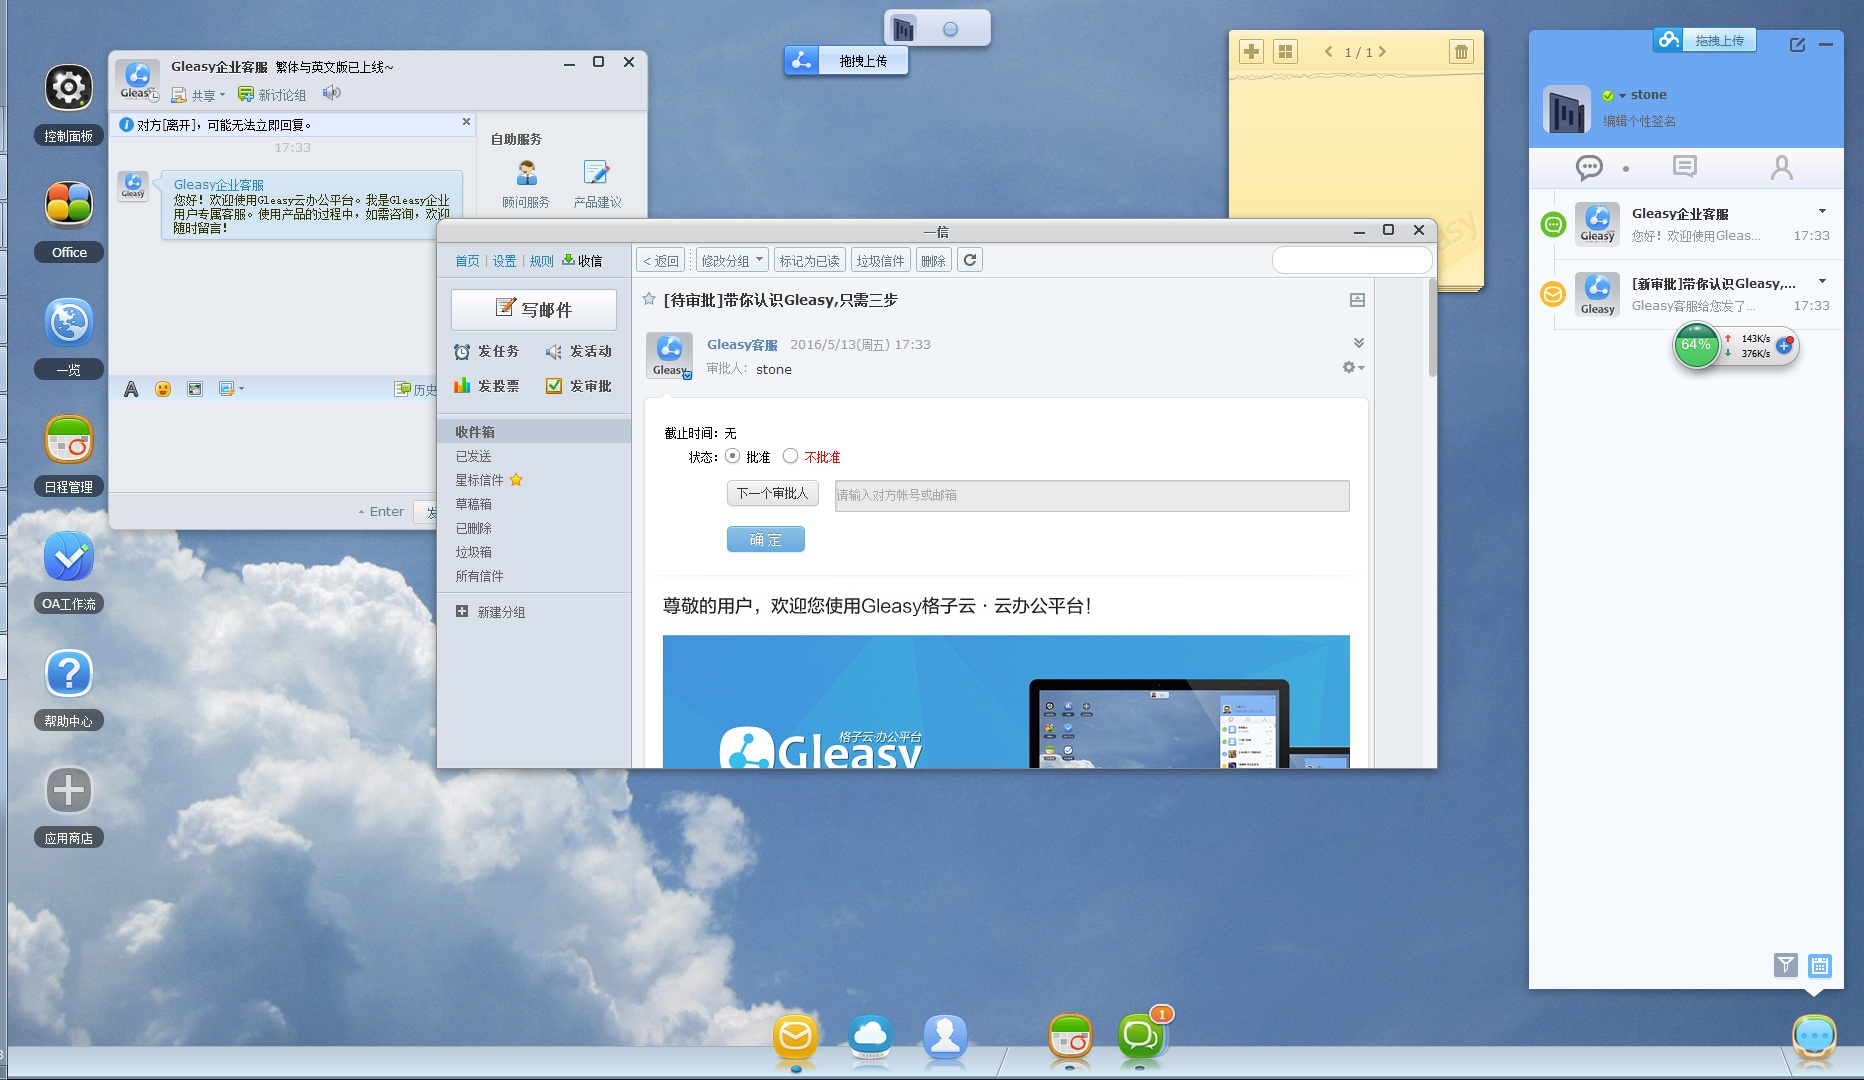Image resolution: width=1864 pixels, height=1080 pixels.
Task: Open the contacts tab in messenger panel
Action: pos(1781,167)
